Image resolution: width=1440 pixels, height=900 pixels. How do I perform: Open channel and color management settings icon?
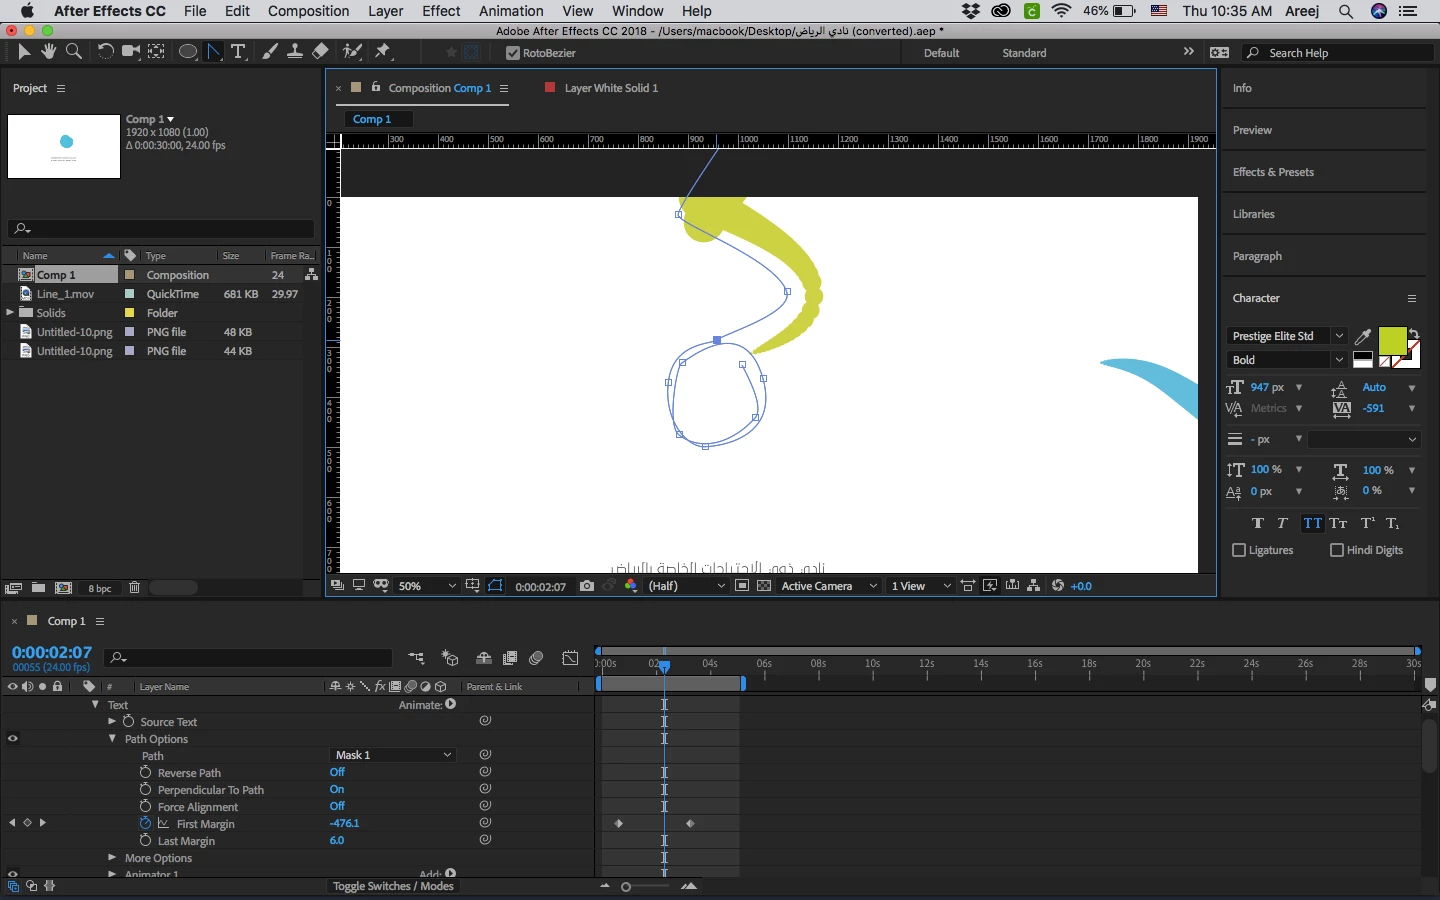pyautogui.click(x=631, y=586)
